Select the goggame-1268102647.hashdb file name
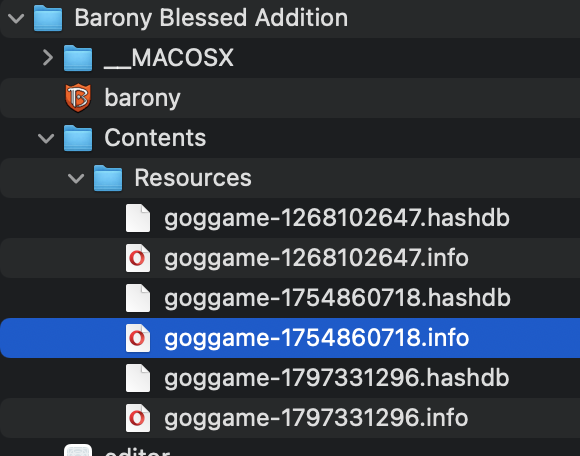This screenshot has height=456, width=580. point(337,218)
